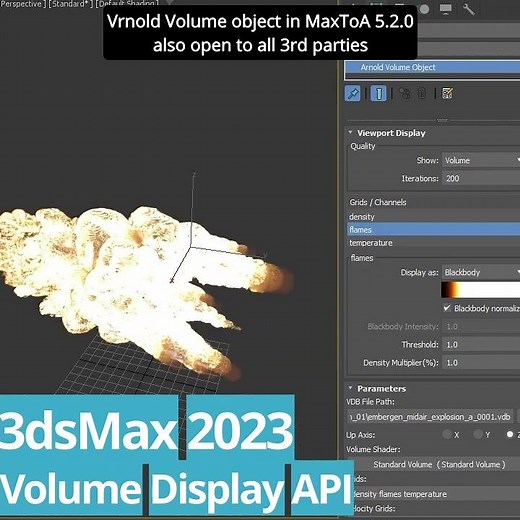Click Remove Modifier trash icon

[422, 94]
